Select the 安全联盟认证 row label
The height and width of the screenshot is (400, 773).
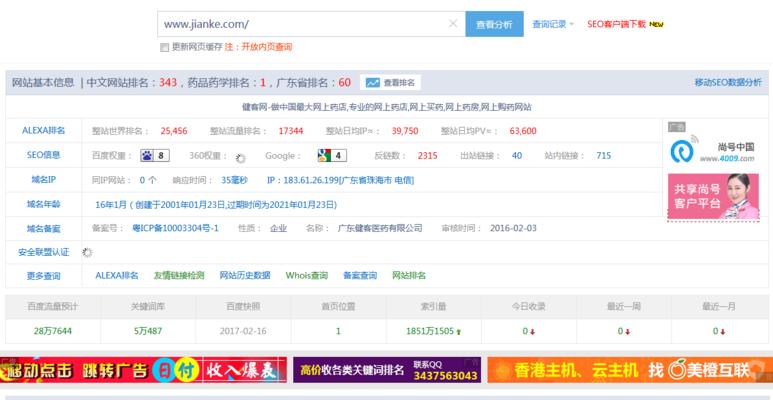point(43,253)
